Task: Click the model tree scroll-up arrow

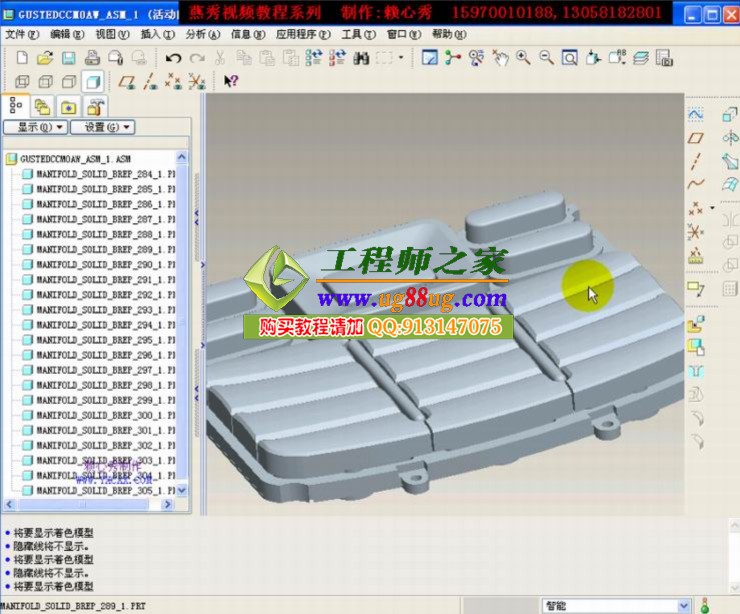Action: pos(181,158)
